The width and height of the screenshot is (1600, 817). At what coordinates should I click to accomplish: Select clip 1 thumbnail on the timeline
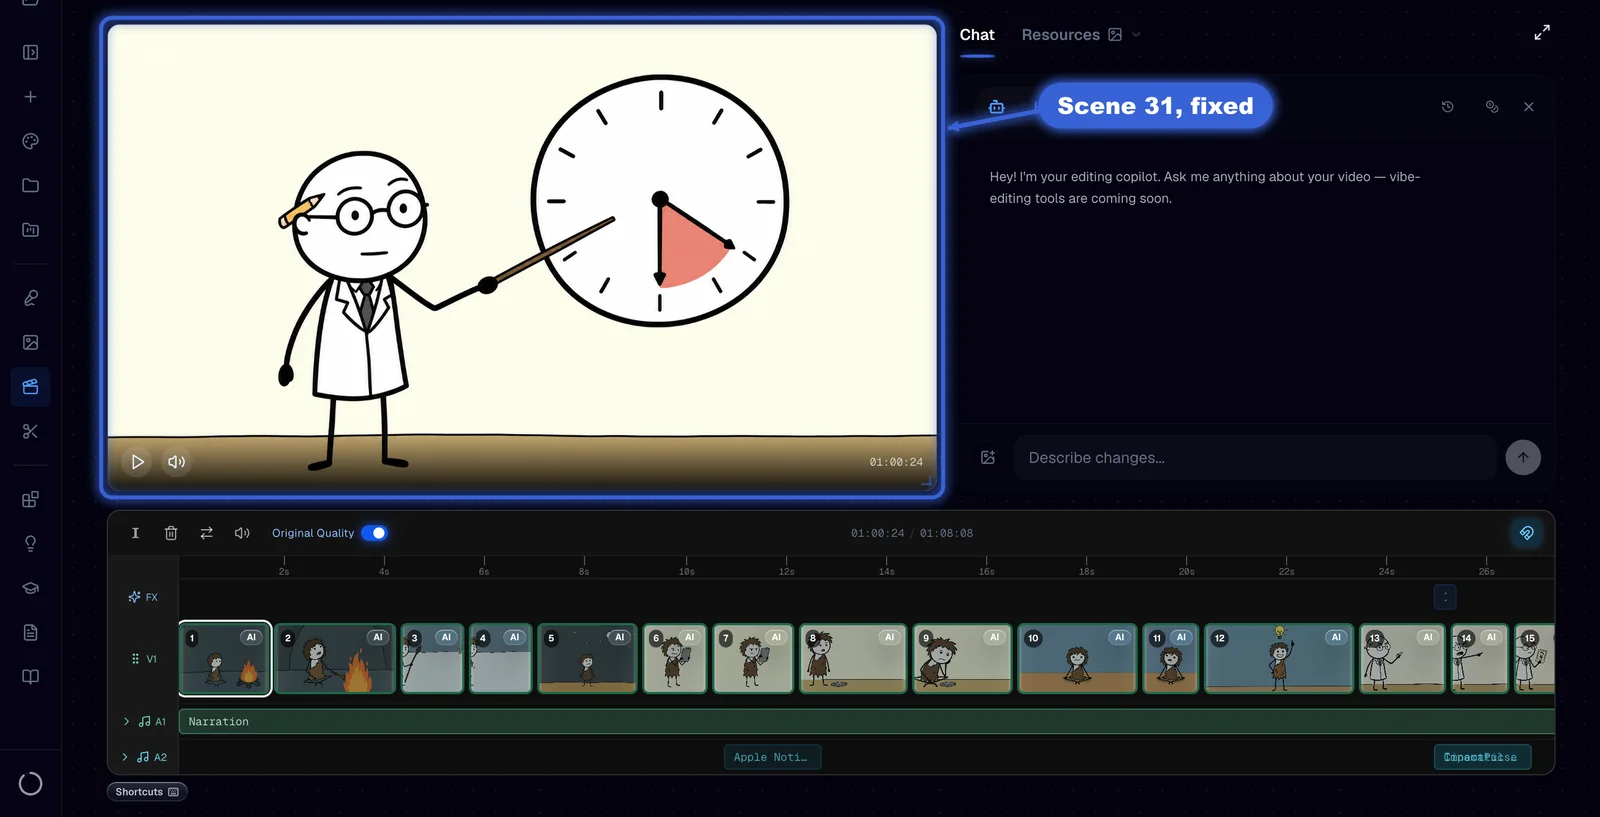tap(225, 659)
